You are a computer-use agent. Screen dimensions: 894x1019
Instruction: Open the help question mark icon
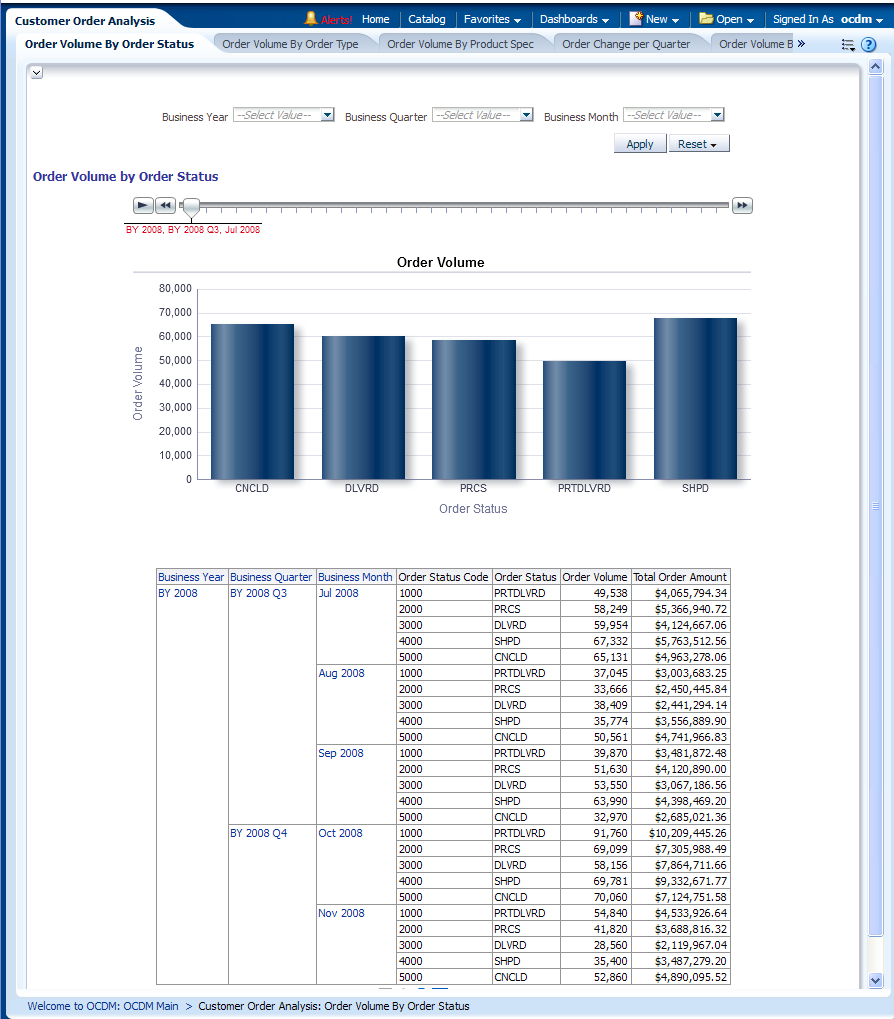pyautogui.click(x=868, y=45)
